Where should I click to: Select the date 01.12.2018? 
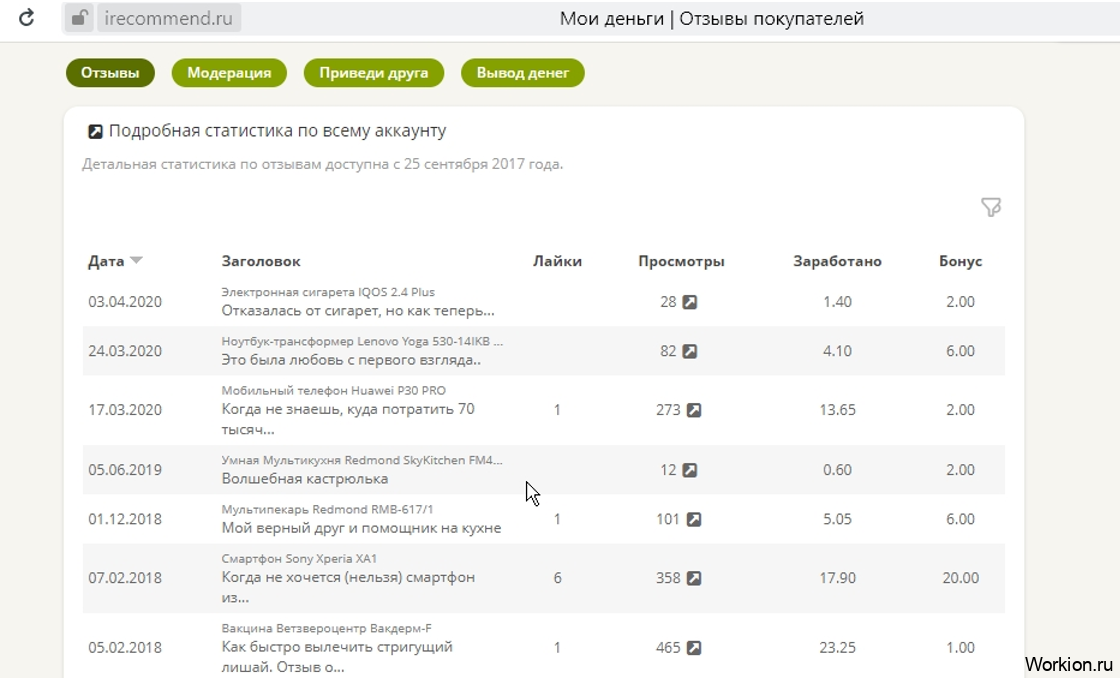[x=125, y=519]
